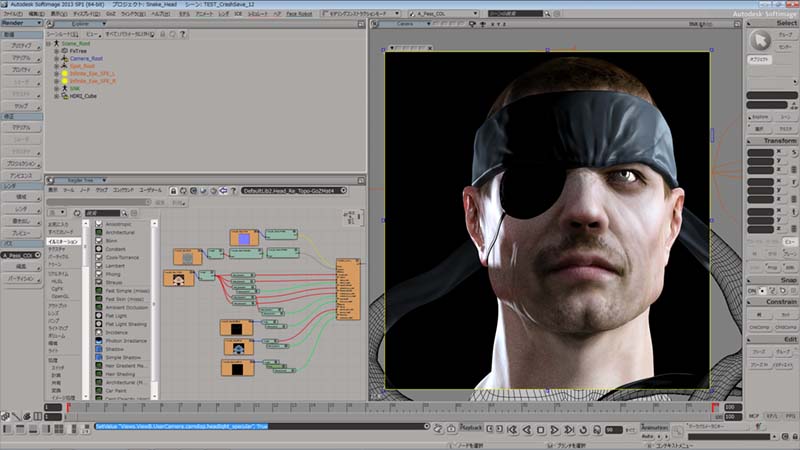Step back one frame in playback

coord(527,430)
